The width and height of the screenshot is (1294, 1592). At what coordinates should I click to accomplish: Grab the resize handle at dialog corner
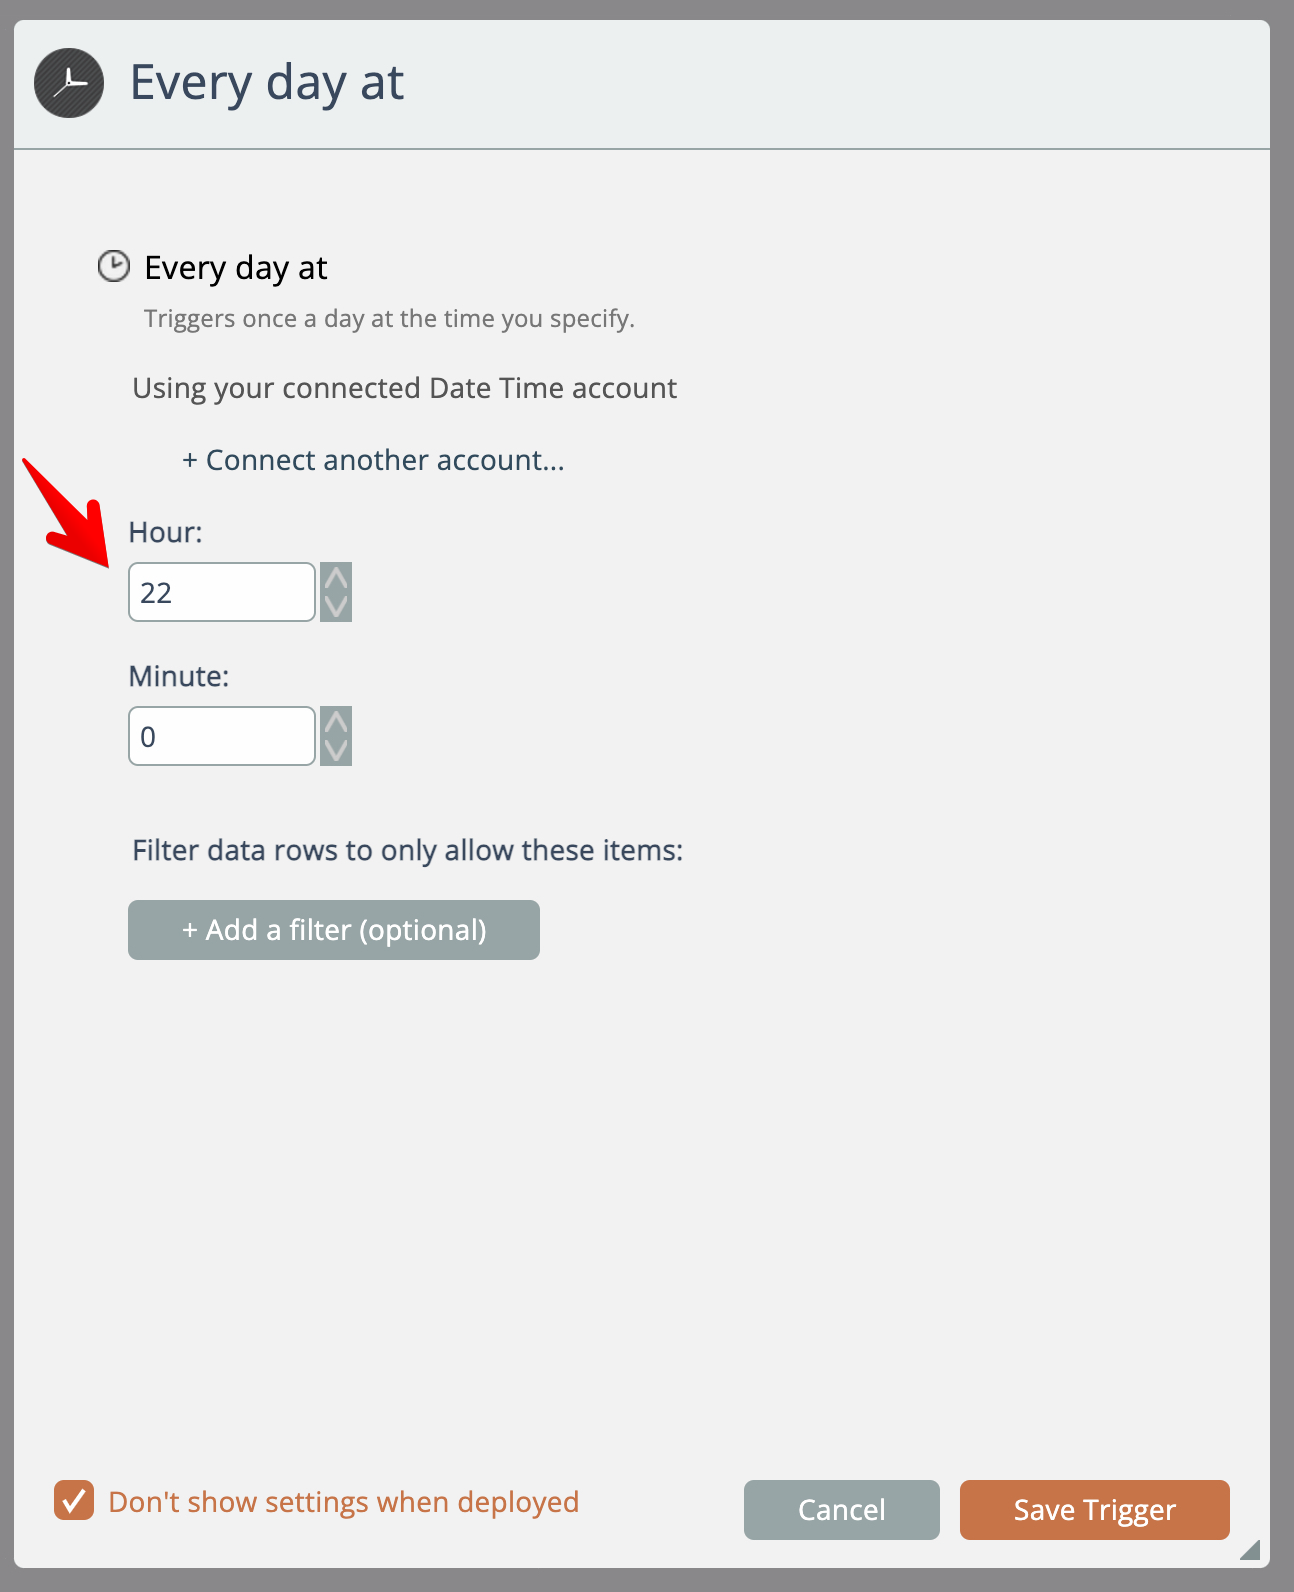pyautogui.click(x=1249, y=1549)
